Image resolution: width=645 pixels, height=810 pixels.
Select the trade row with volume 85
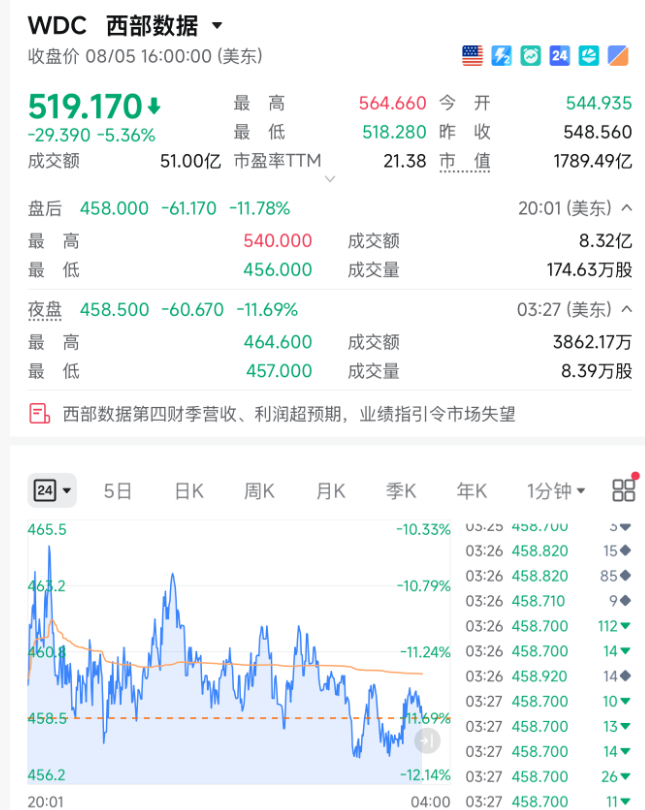coord(548,576)
